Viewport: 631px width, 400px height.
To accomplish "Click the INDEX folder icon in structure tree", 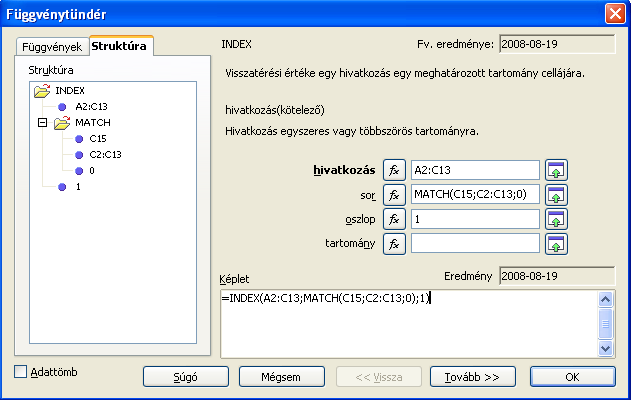I will [x=42, y=91].
